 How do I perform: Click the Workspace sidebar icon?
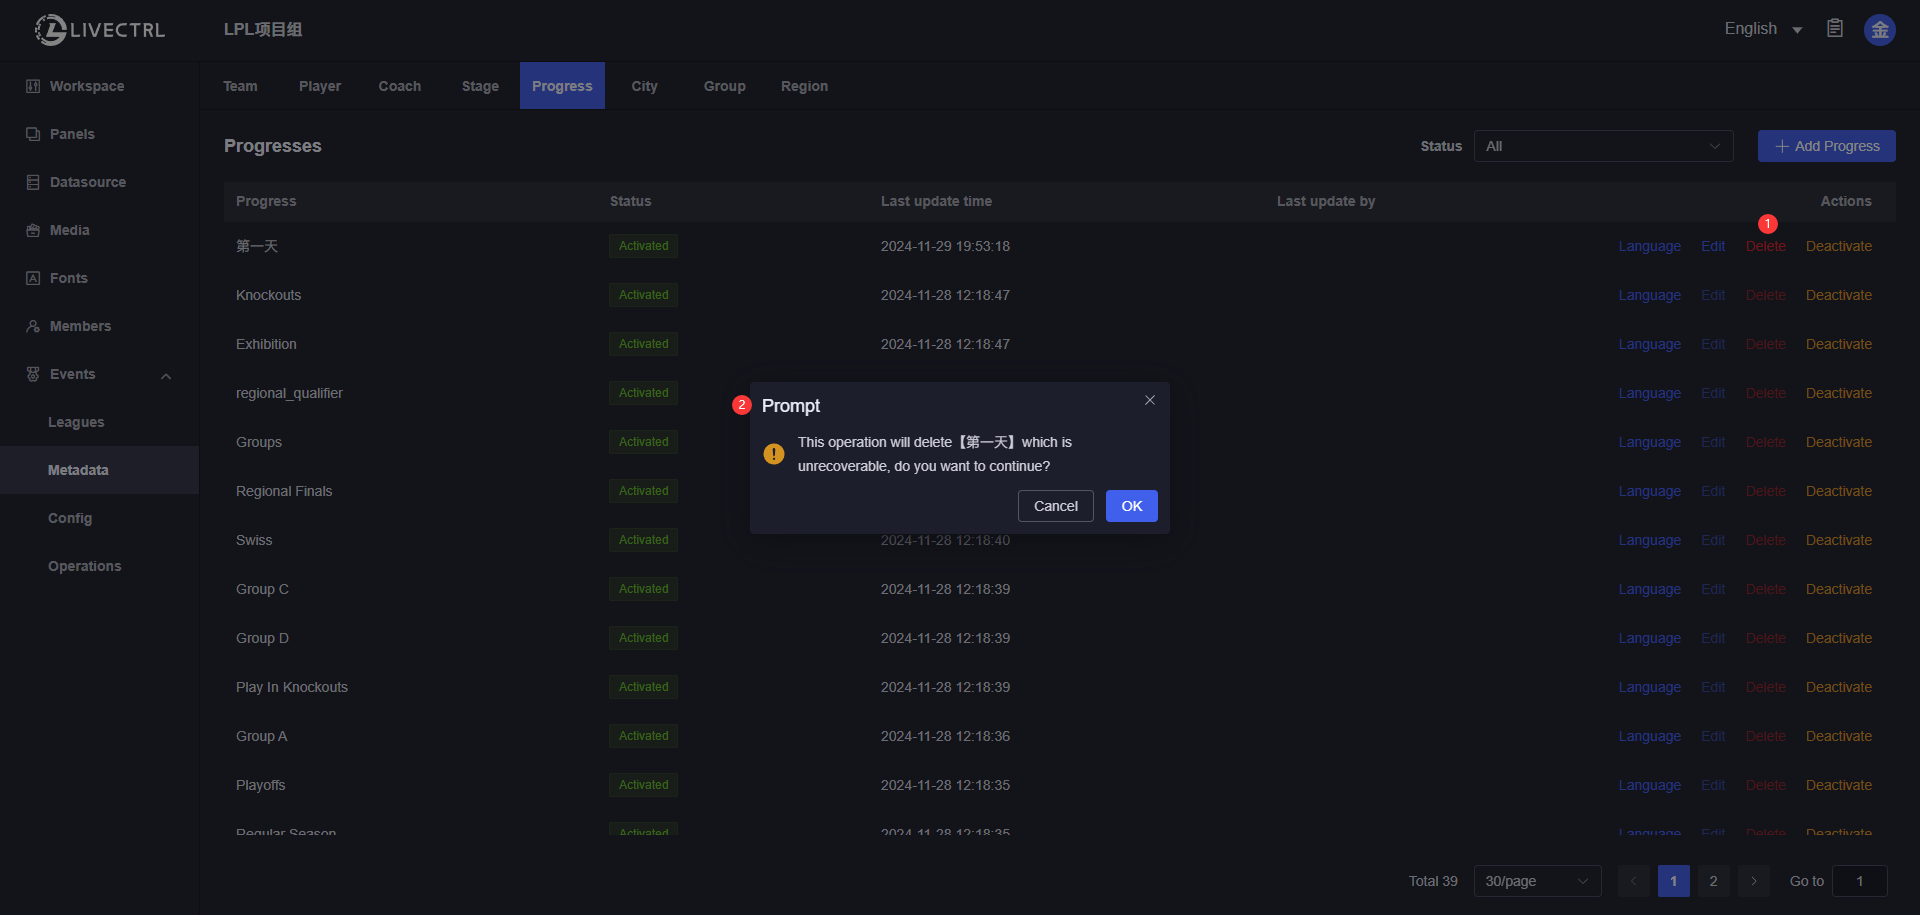[x=33, y=86]
